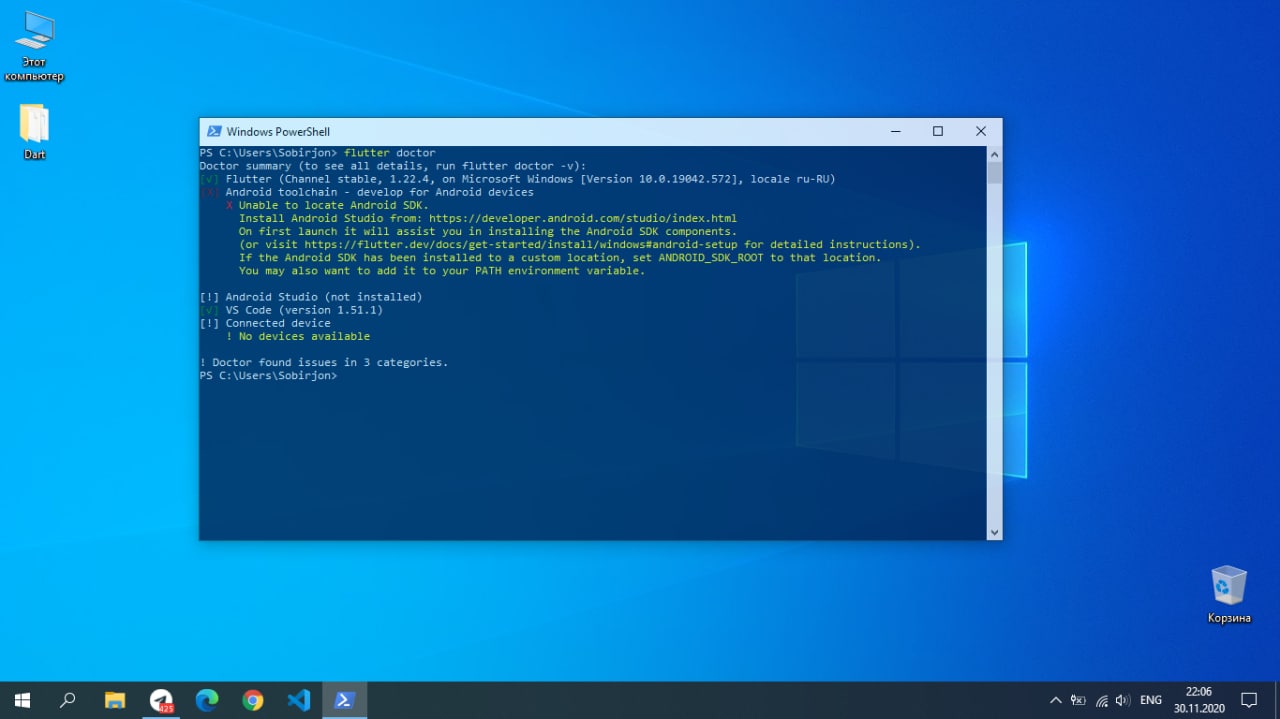Show hidden system tray icons

click(x=1055, y=700)
